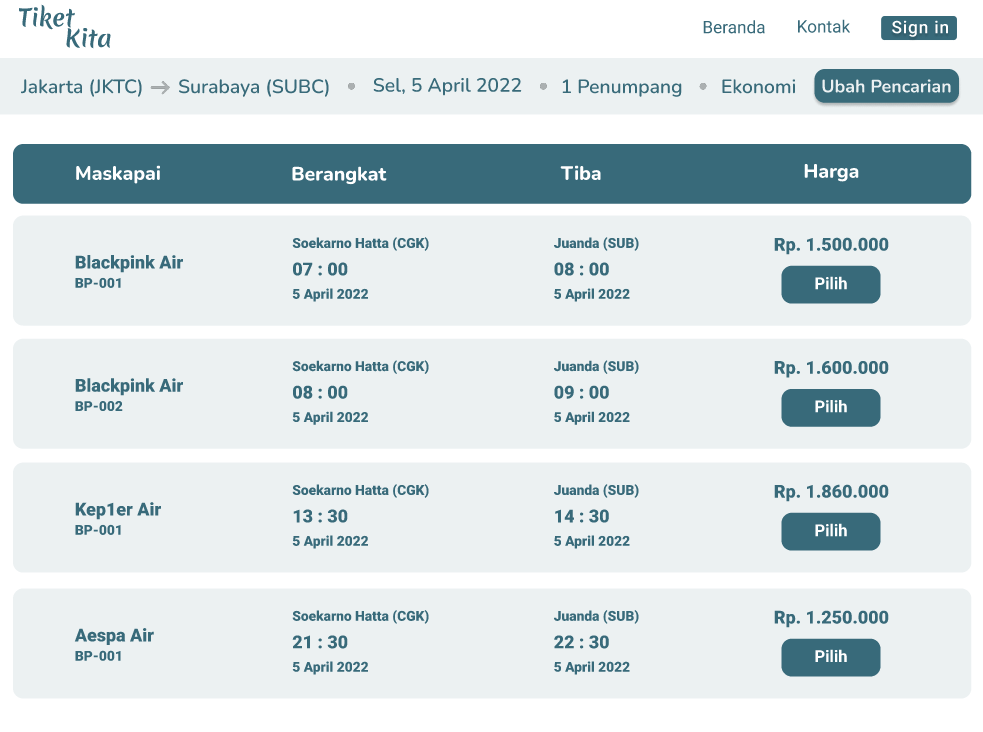Image resolution: width=983 pixels, height=732 pixels.
Task: Click the Rp. 1.500.000 price
Action: (831, 244)
